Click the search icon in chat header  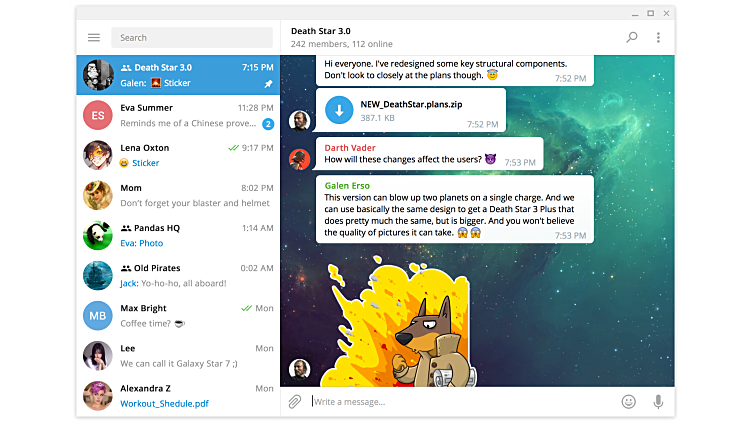[x=631, y=38]
